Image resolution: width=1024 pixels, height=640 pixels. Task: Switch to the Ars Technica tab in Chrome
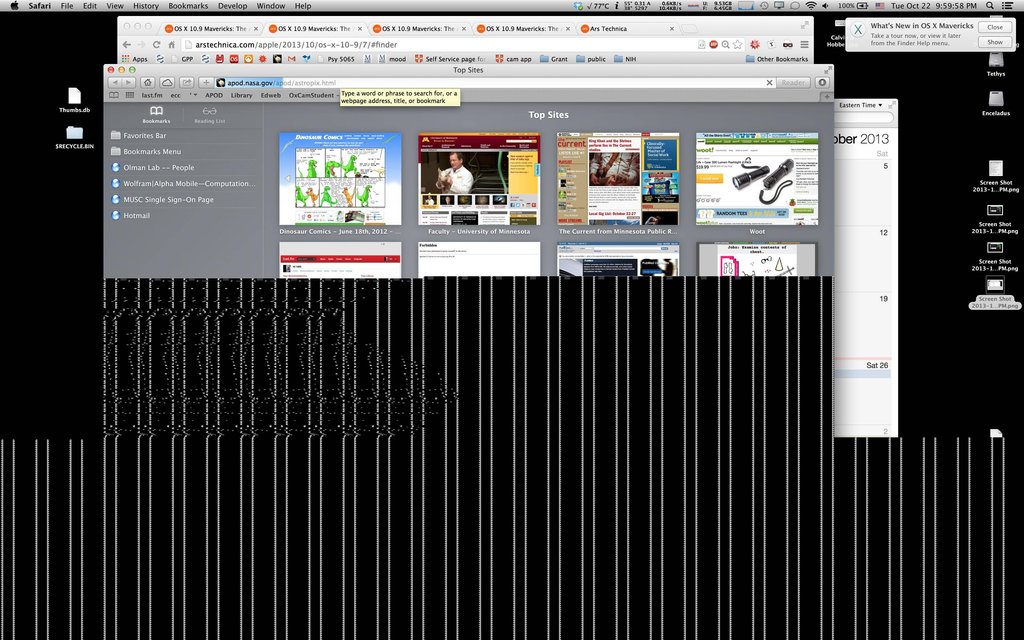click(x=622, y=29)
